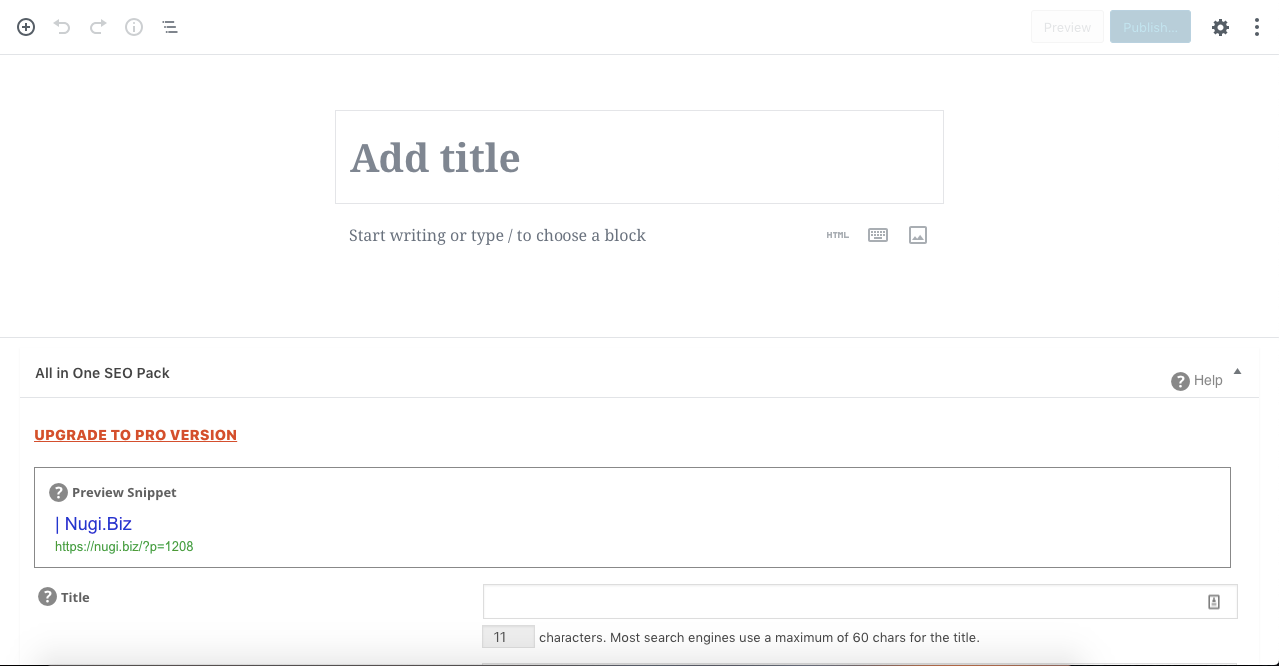This screenshot has width=1279, height=666.
Task: Click the Redo arrow icon
Action: [x=98, y=27]
